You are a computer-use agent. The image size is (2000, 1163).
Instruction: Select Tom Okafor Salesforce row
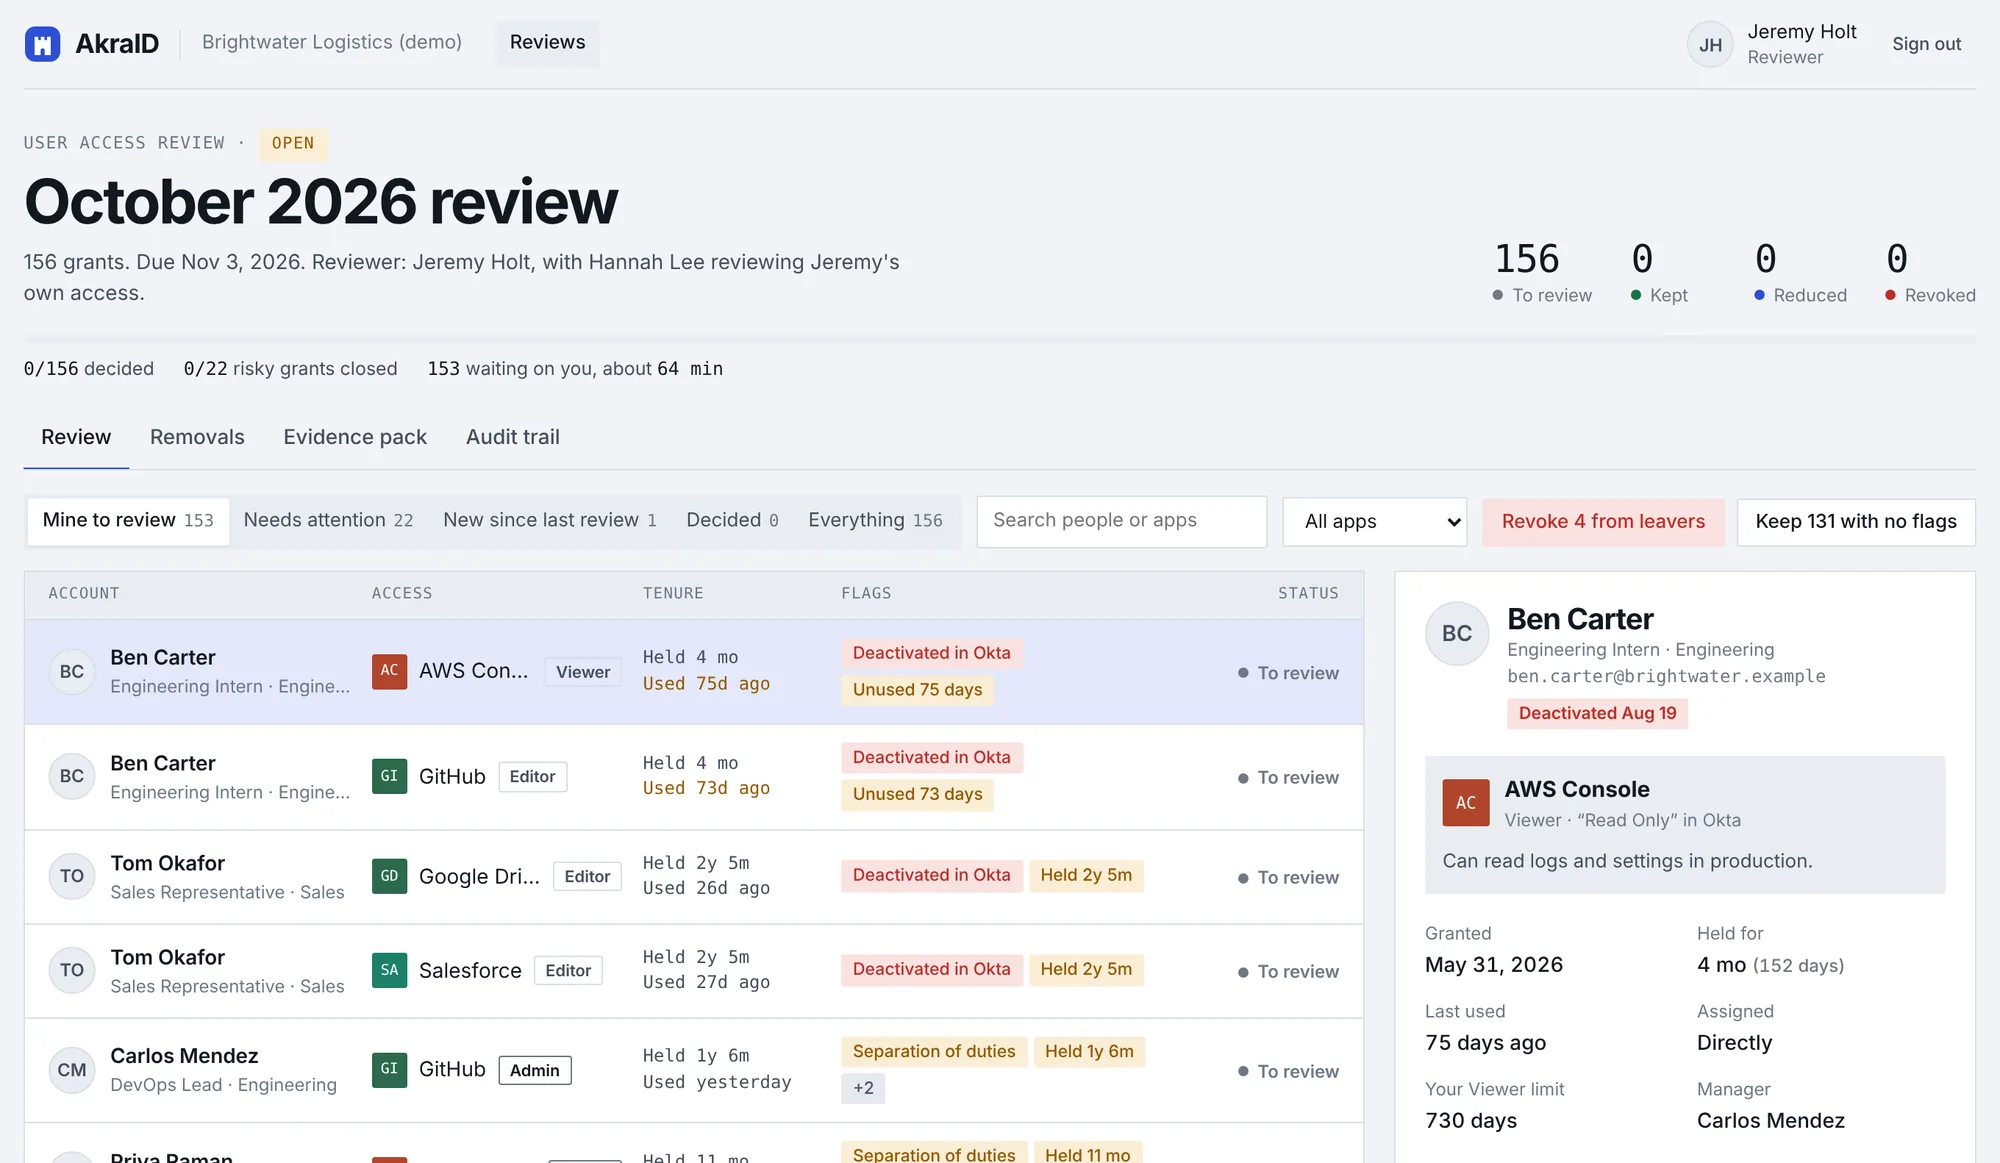coord(694,971)
